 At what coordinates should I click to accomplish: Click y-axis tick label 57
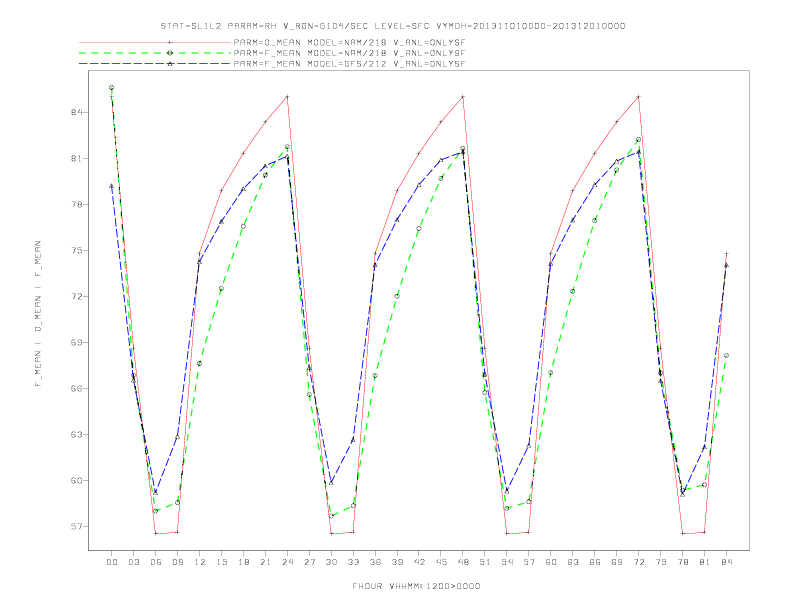pos(76,526)
